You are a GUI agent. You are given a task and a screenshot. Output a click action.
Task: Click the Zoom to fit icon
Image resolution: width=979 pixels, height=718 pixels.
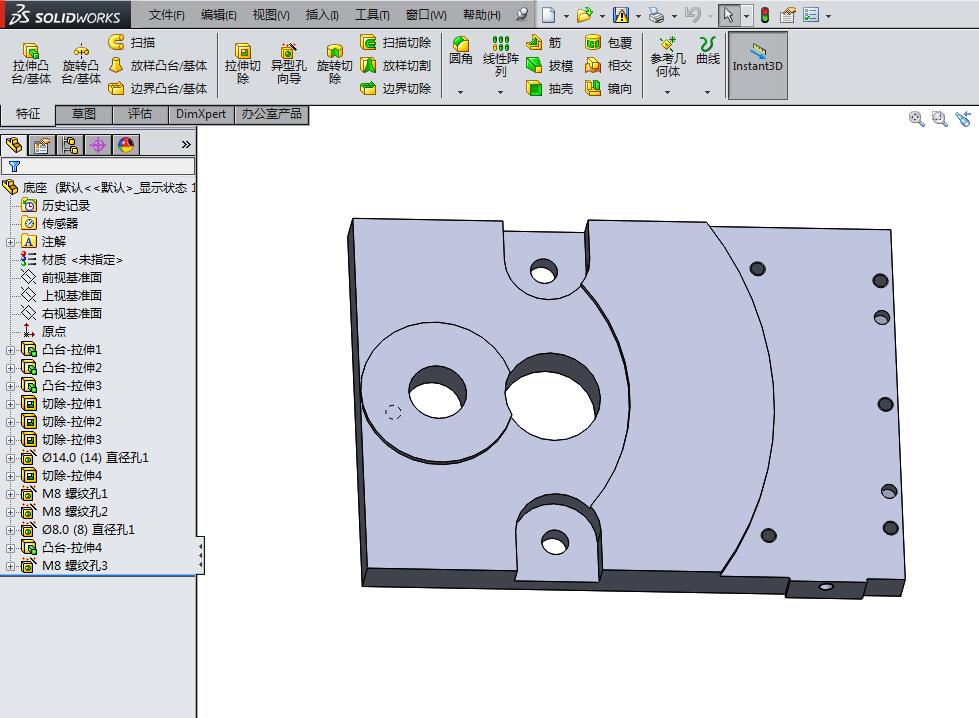[x=916, y=119]
